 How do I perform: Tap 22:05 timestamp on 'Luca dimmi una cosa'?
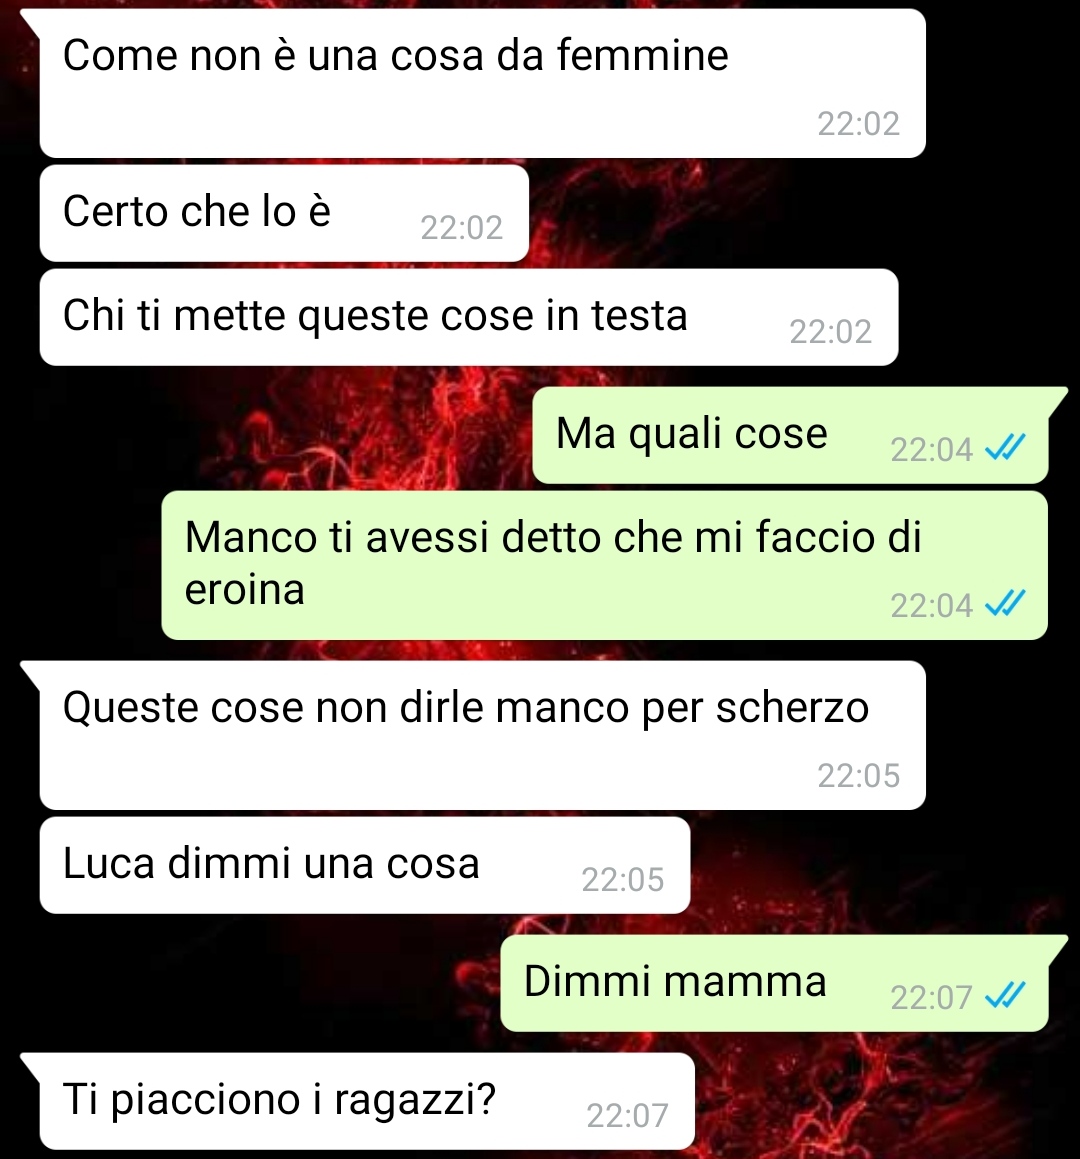[x=622, y=880]
